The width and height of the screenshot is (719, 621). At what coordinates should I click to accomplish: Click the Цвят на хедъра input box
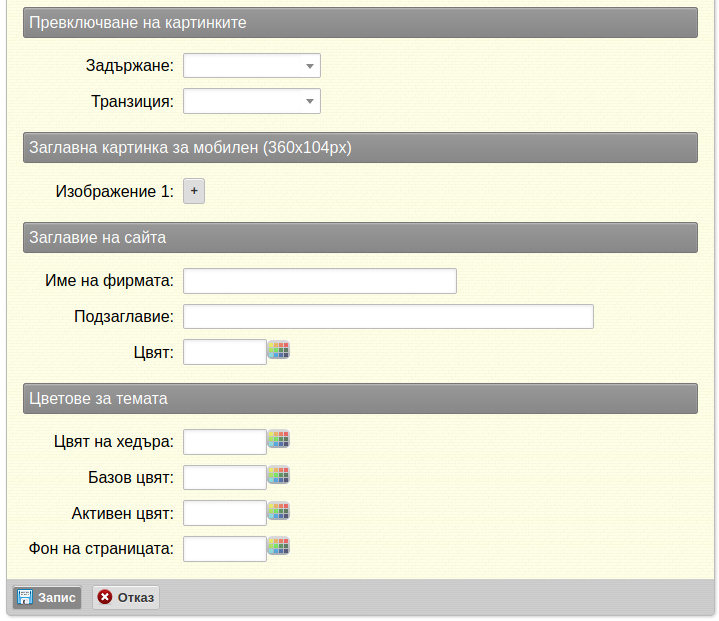click(x=225, y=442)
